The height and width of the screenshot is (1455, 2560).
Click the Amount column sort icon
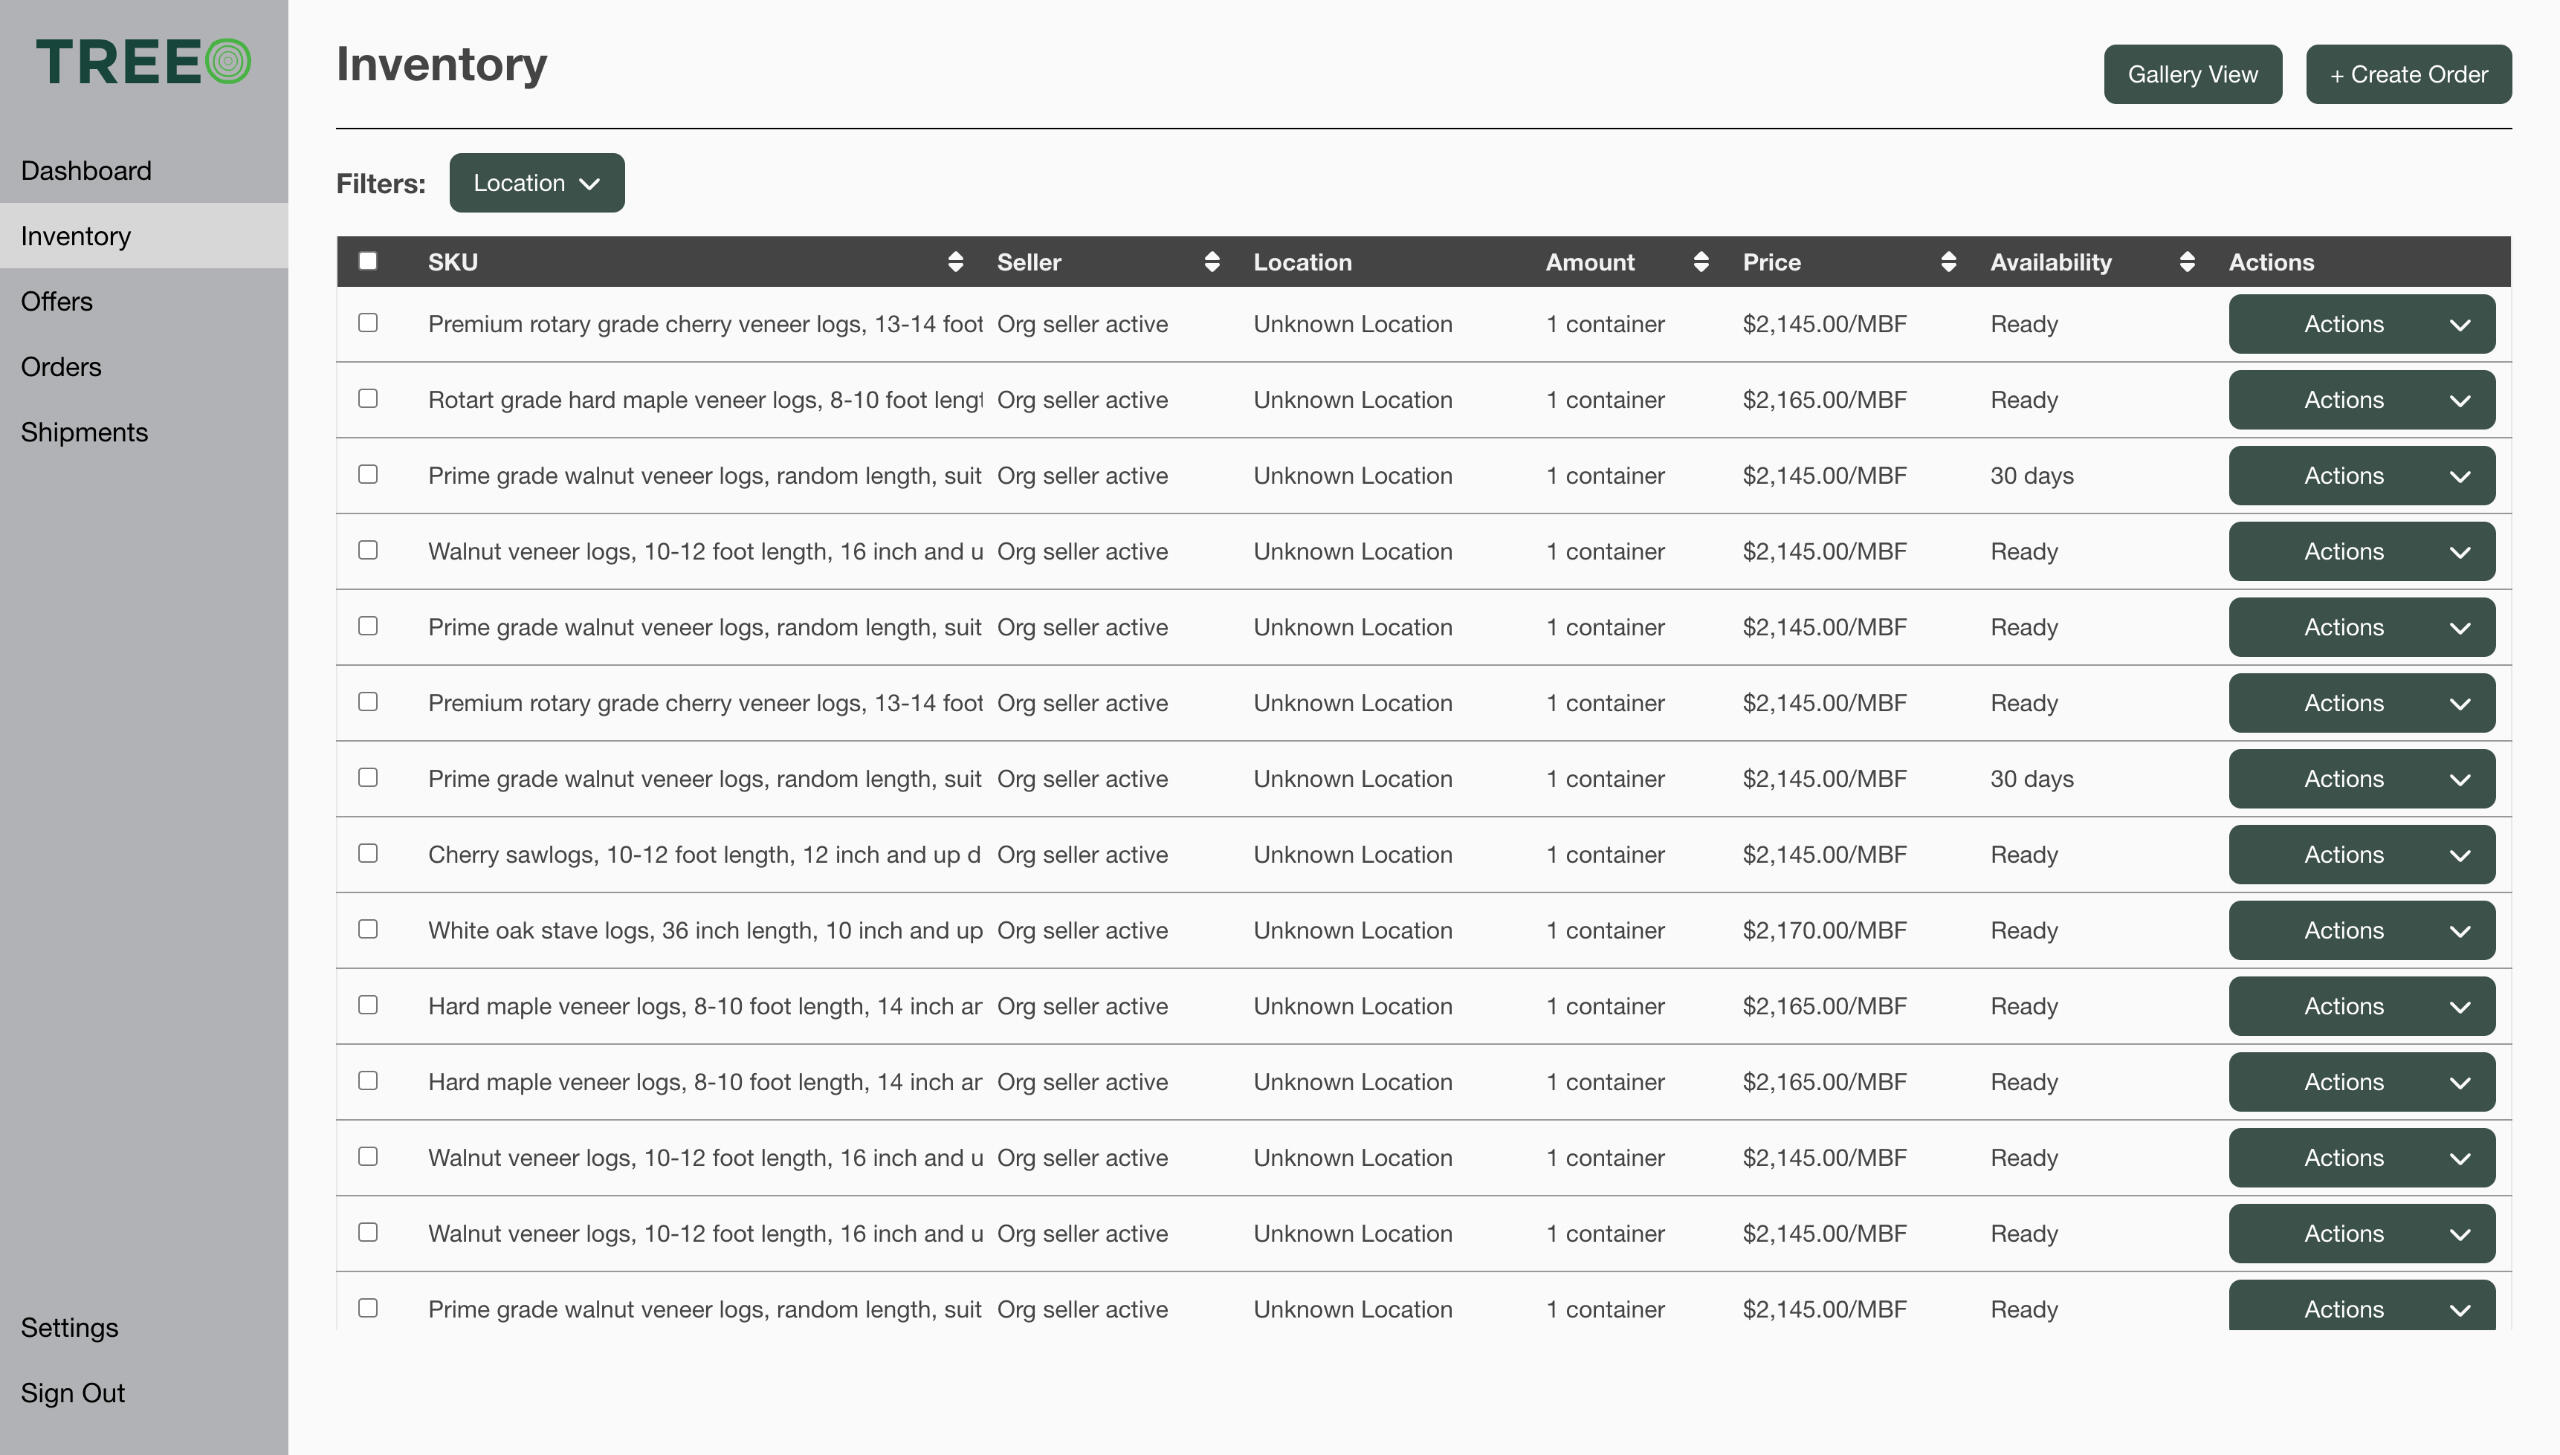pos(1701,262)
